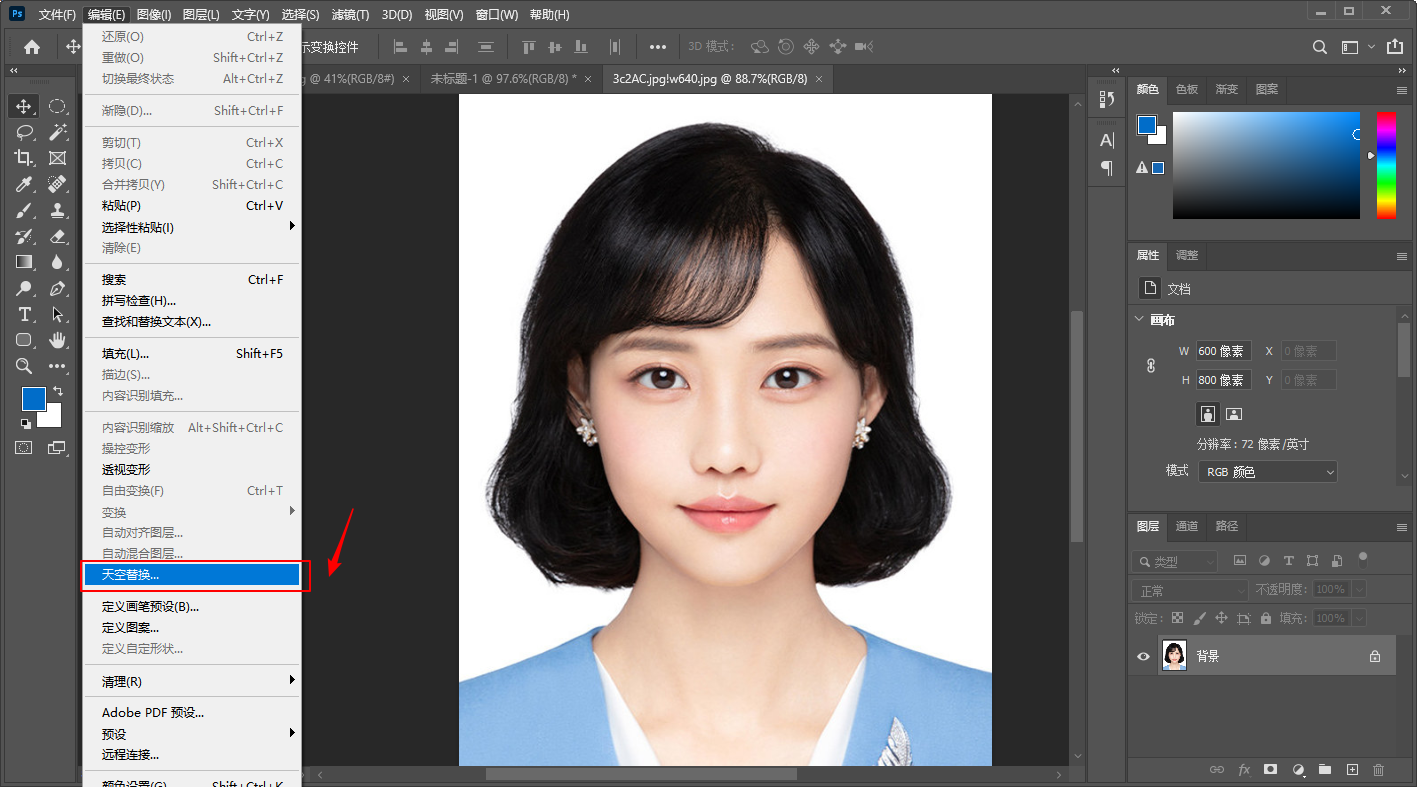Screen dimensions: 1417x787
Task: Select the Rounded Rectangle shape tool
Action: [x=24, y=340]
